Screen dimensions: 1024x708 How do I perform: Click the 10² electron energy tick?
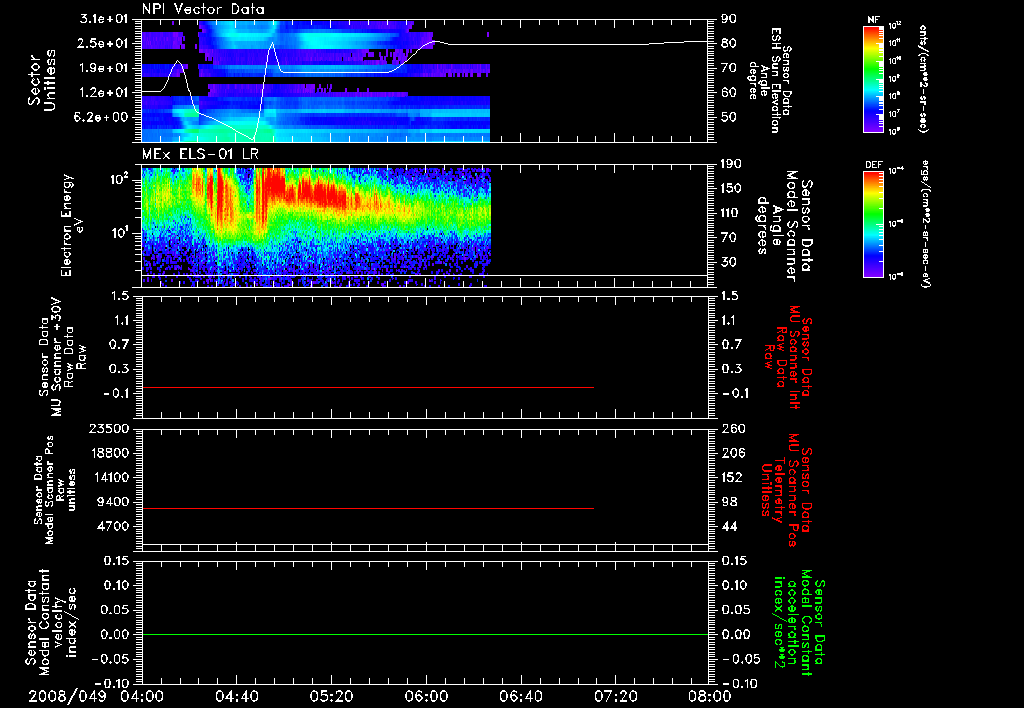(120, 179)
